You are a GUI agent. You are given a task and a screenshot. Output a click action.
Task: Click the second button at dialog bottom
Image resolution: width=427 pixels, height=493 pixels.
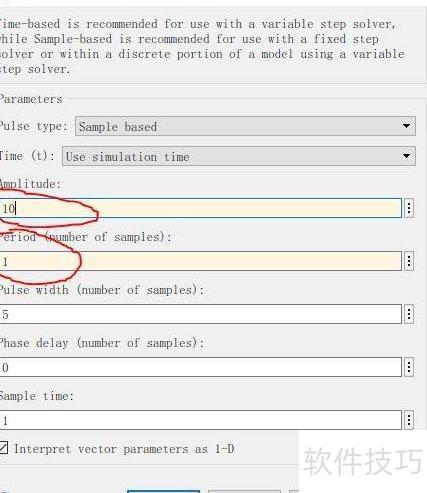click(244, 491)
